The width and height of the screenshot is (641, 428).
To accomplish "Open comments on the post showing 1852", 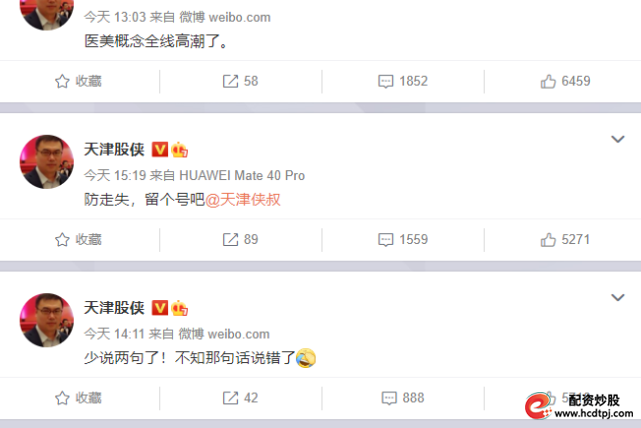I will [403, 81].
